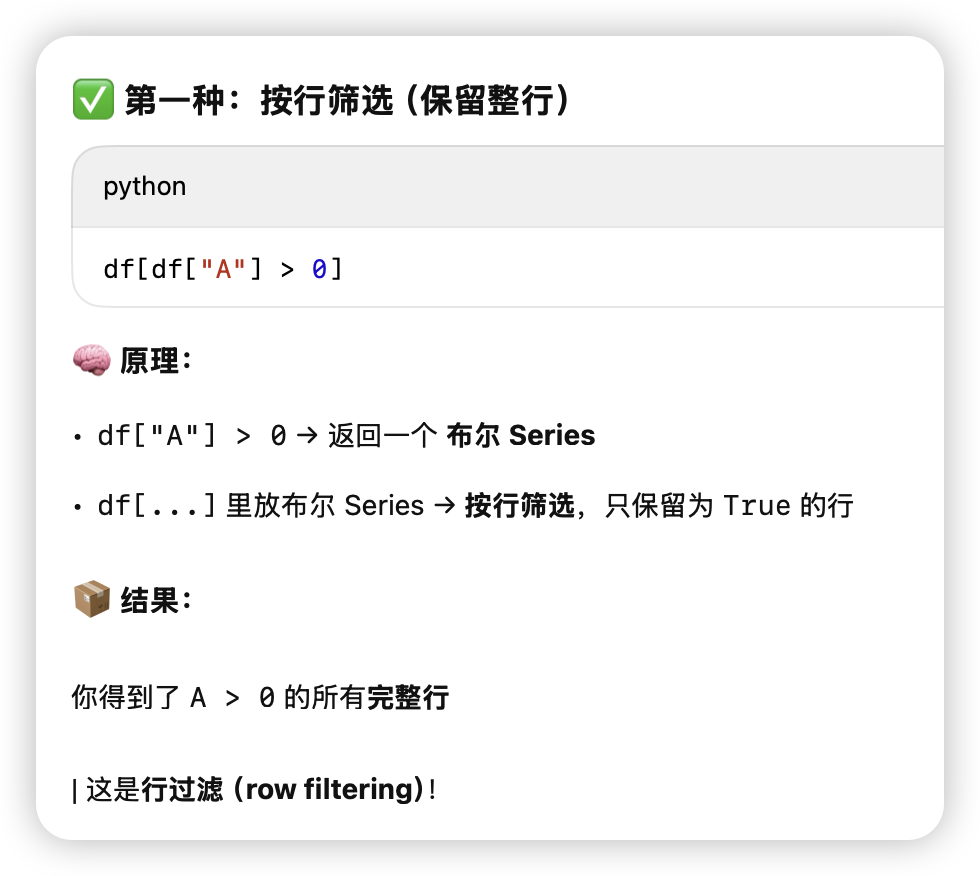Click the red "A" string in code

tap(223, 269)
